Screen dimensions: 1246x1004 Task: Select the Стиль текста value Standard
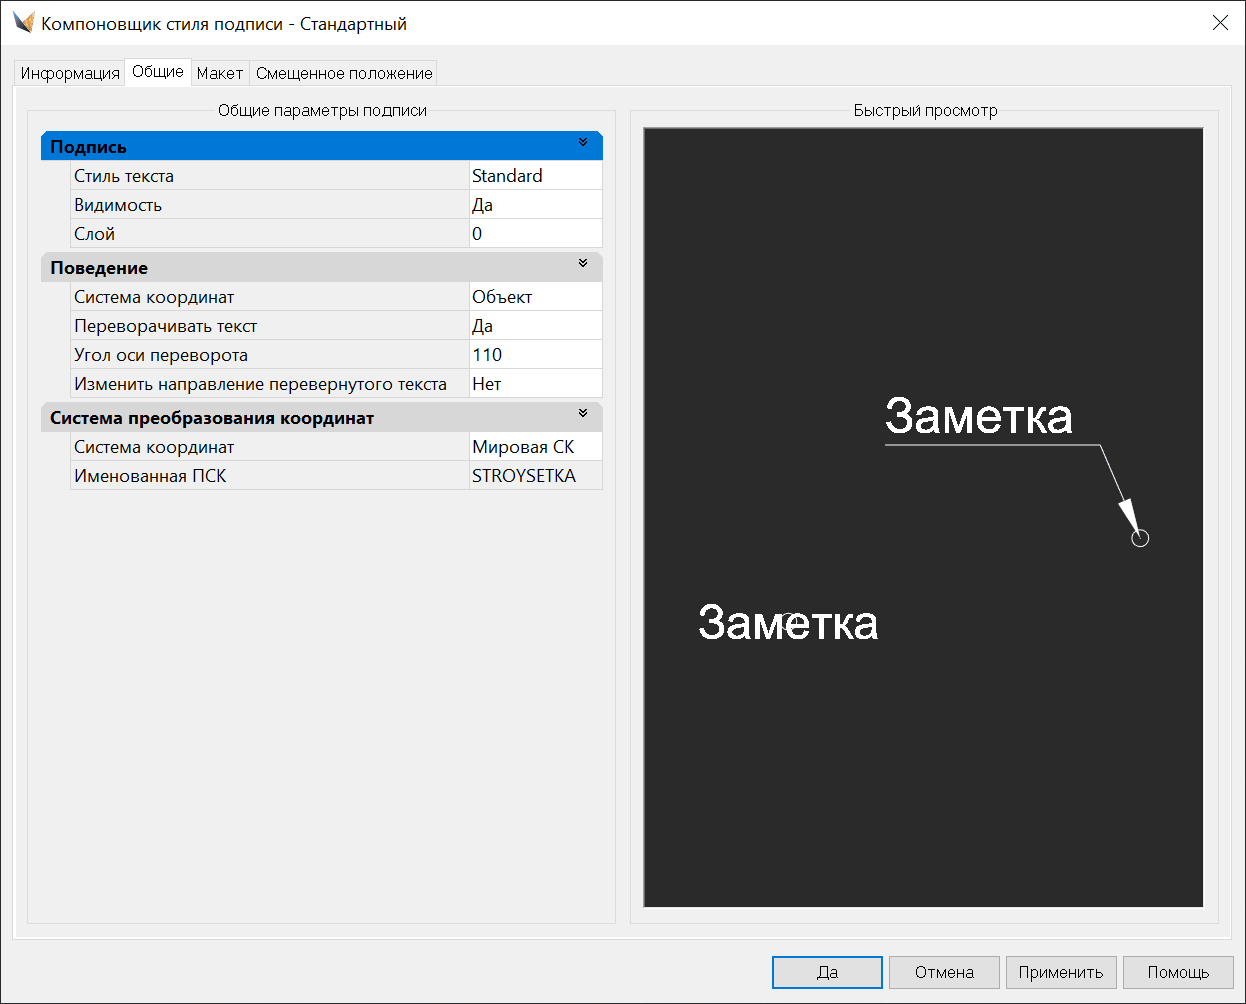tap(535, 176)
